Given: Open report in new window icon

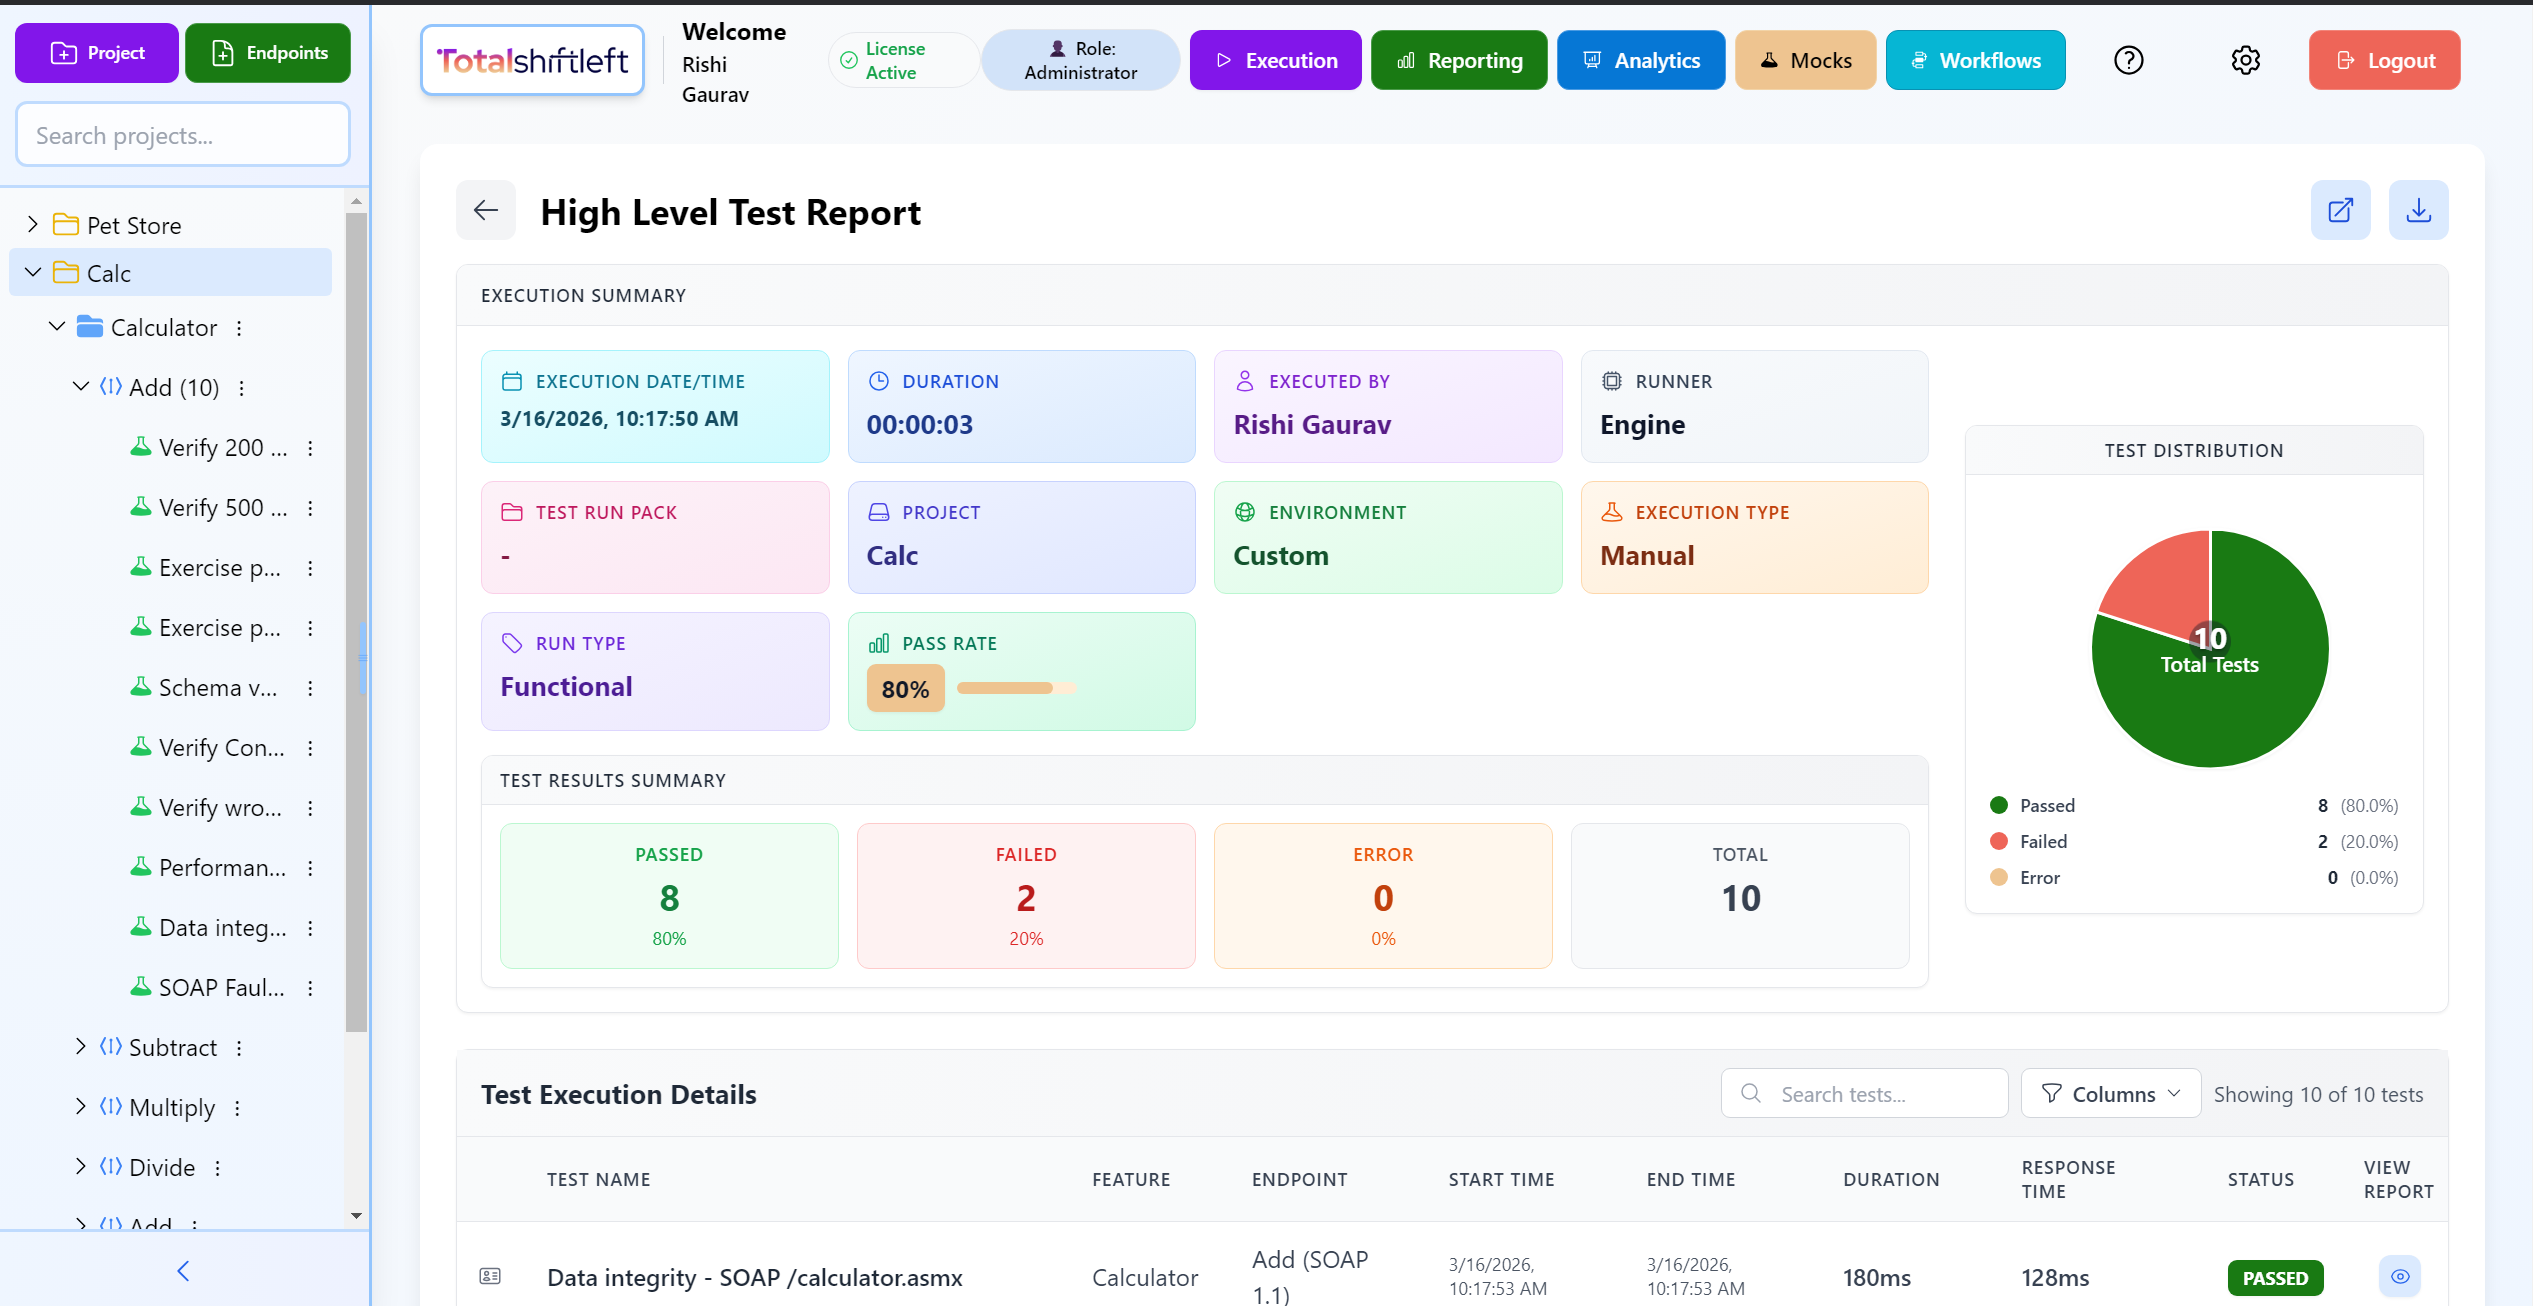Looking at the screenshot, I should click(x=2340, y=210).
